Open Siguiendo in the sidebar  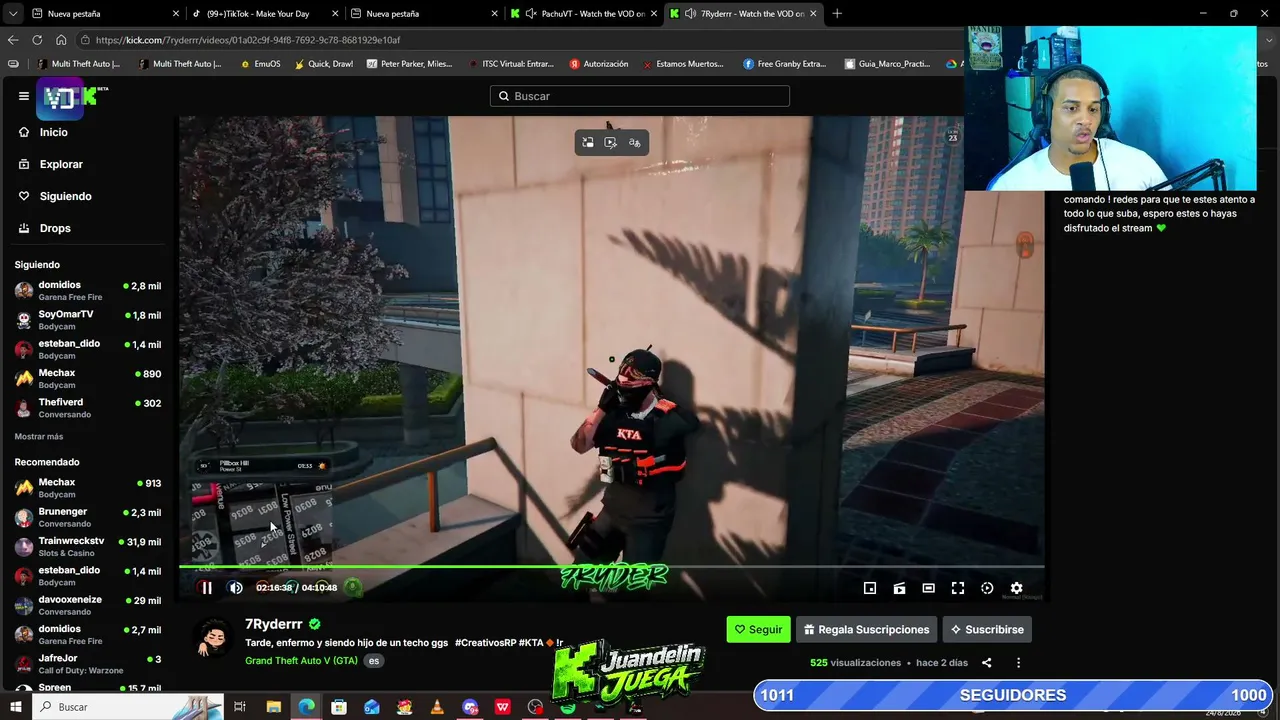pyautogui.click(x=65, y=196)
